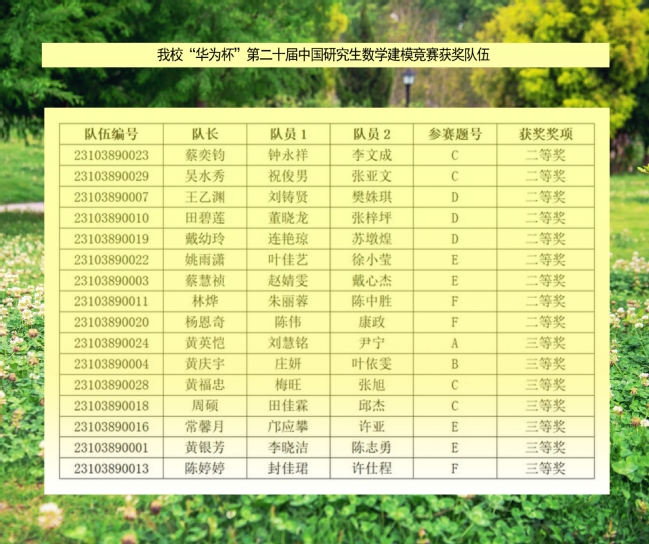Click team leader 周硕 cell
The height and width of the screenshot is (544, 649).
click(x=205, y=405)
